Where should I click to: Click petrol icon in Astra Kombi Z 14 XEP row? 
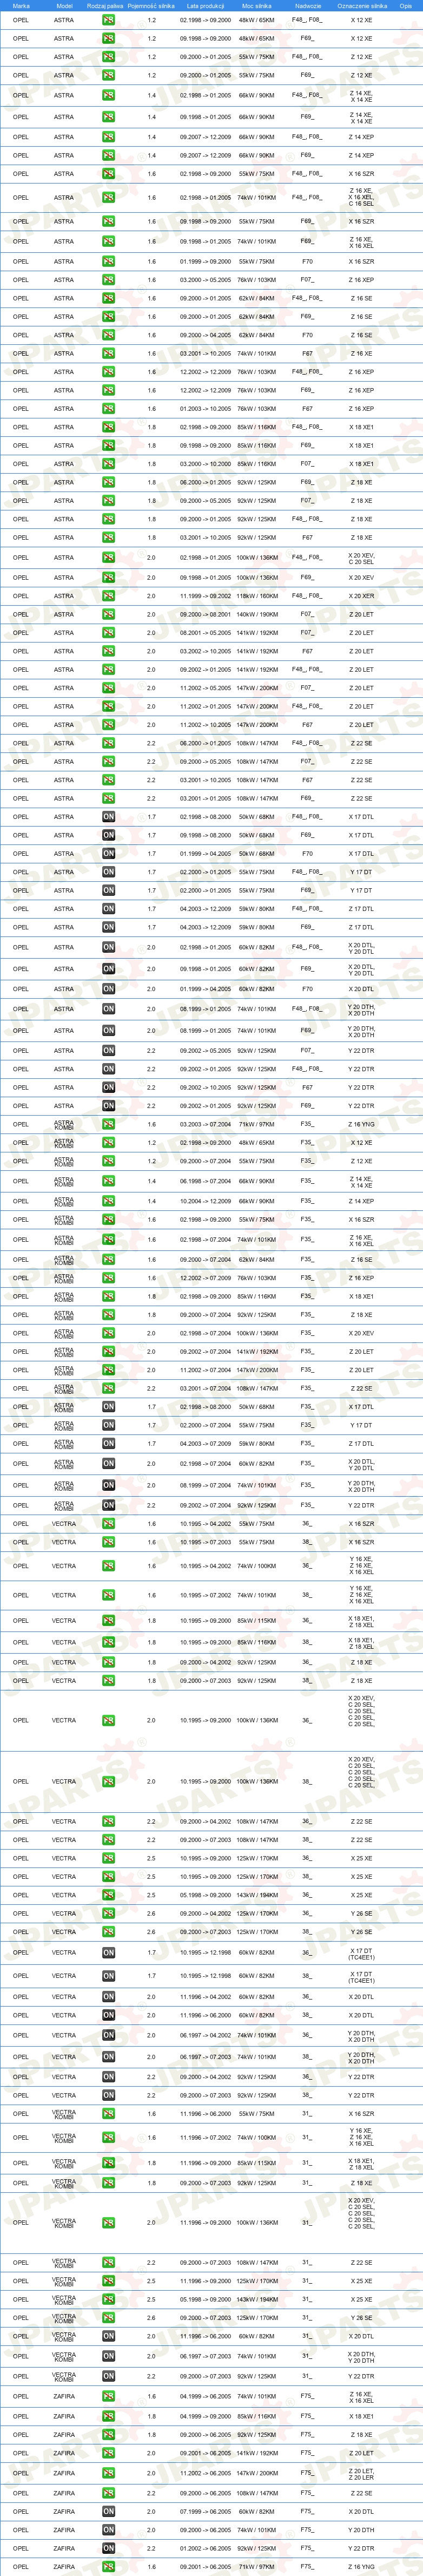[x=108, y=1201]
